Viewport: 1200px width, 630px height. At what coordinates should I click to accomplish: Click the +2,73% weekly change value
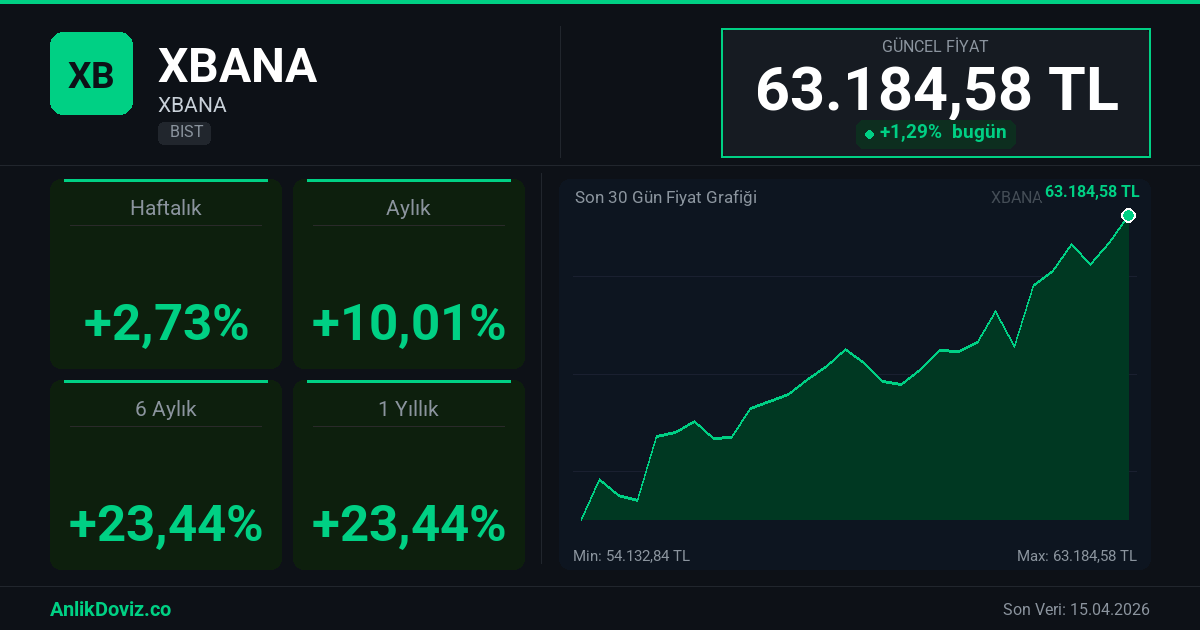tap(166, 323)
